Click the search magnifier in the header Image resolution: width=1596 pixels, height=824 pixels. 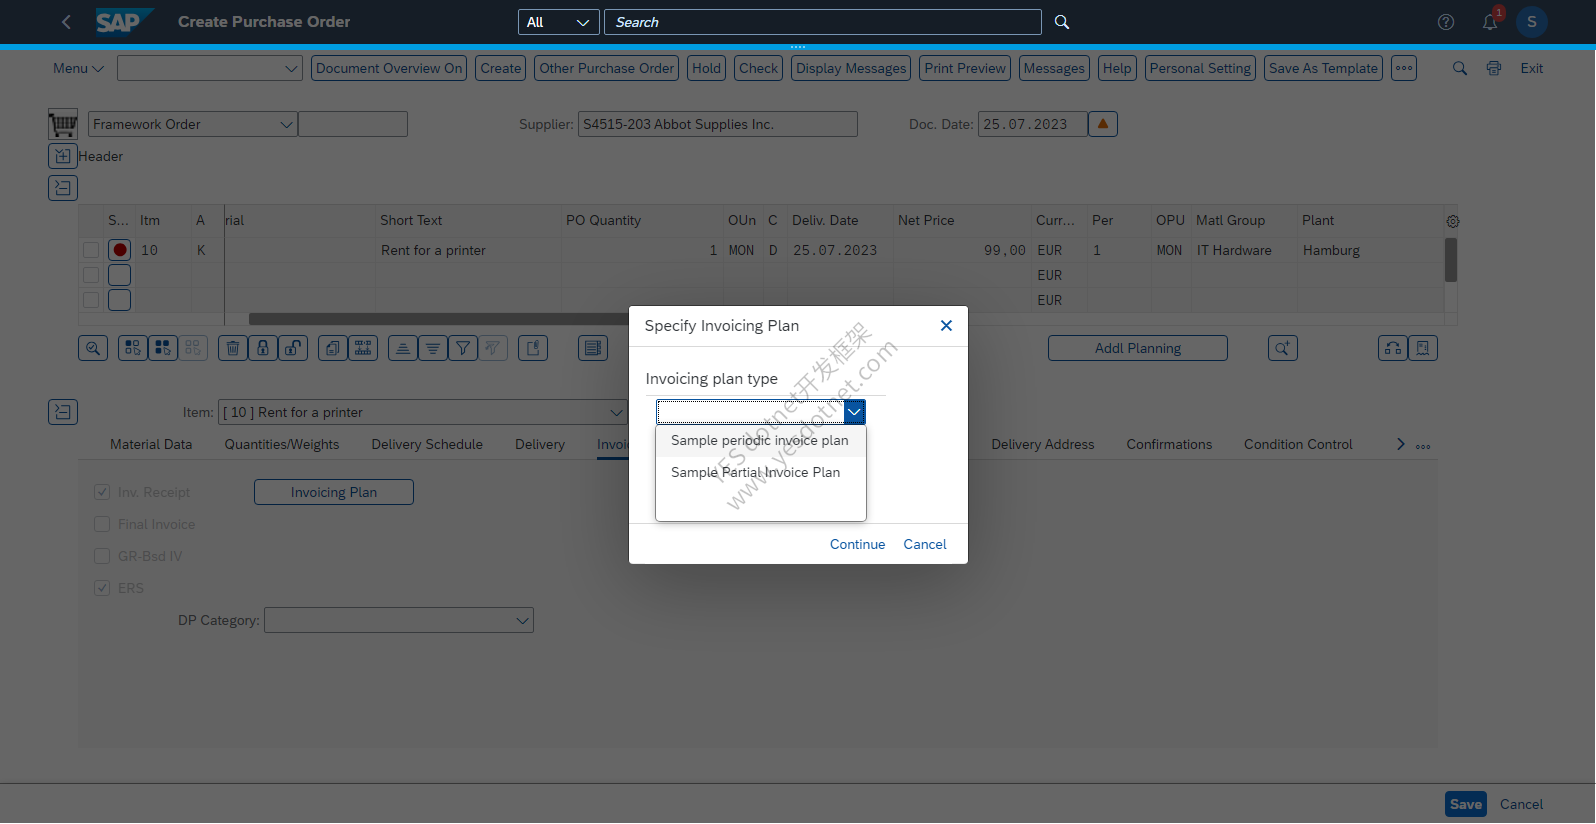pos(1062,22)
